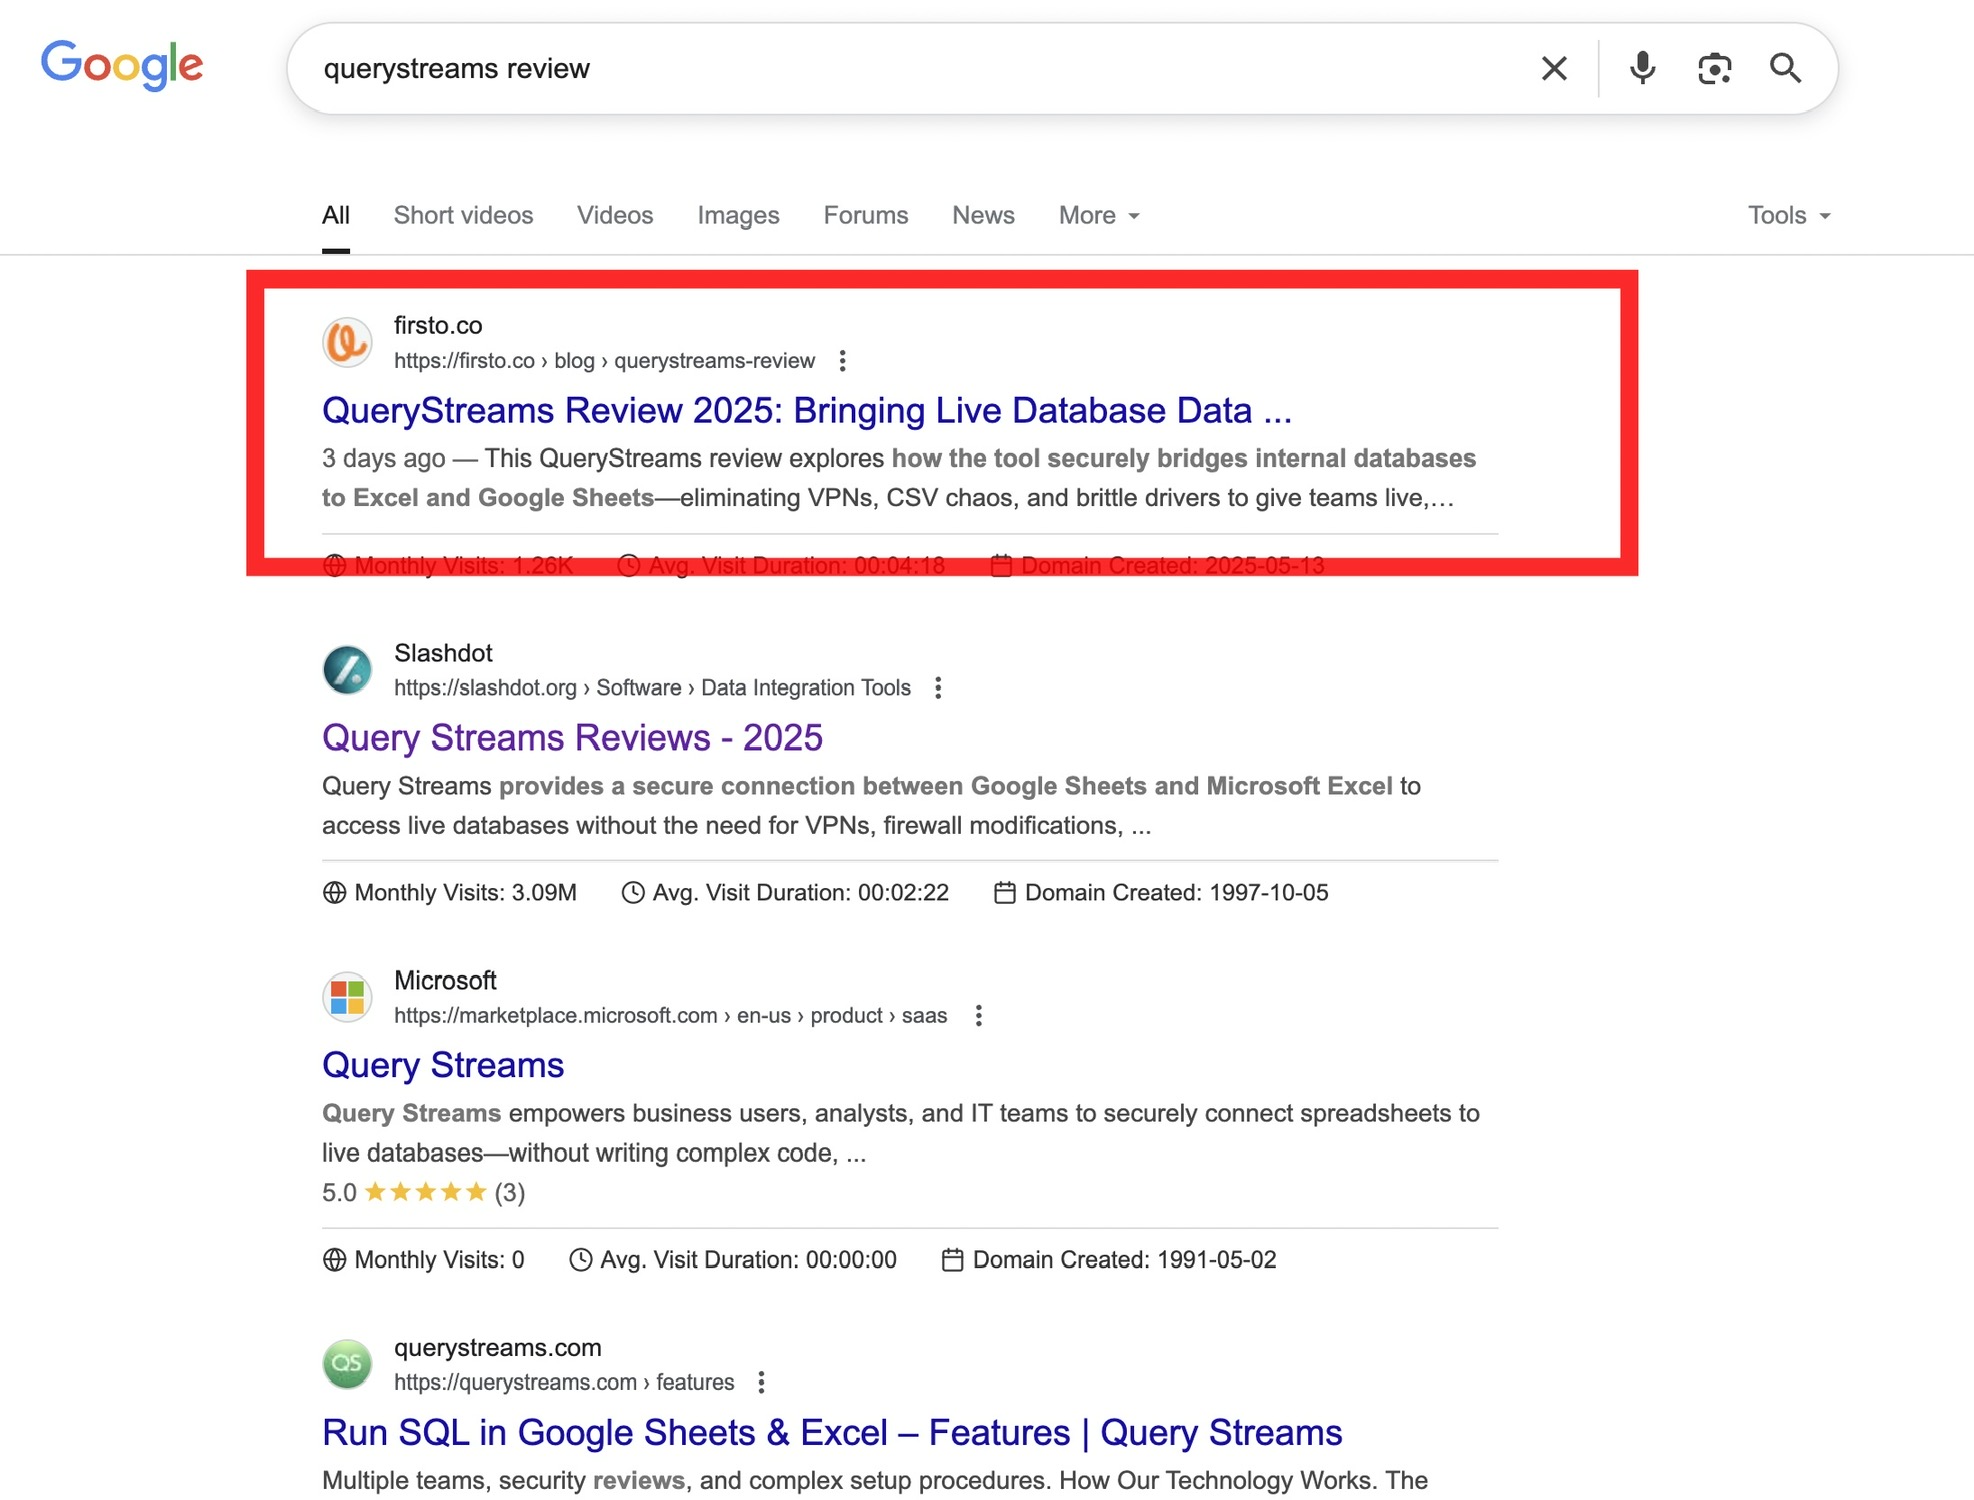The image size is (1974, 1500).
Task: Click the Slashdot favicon
Action: 347,669
